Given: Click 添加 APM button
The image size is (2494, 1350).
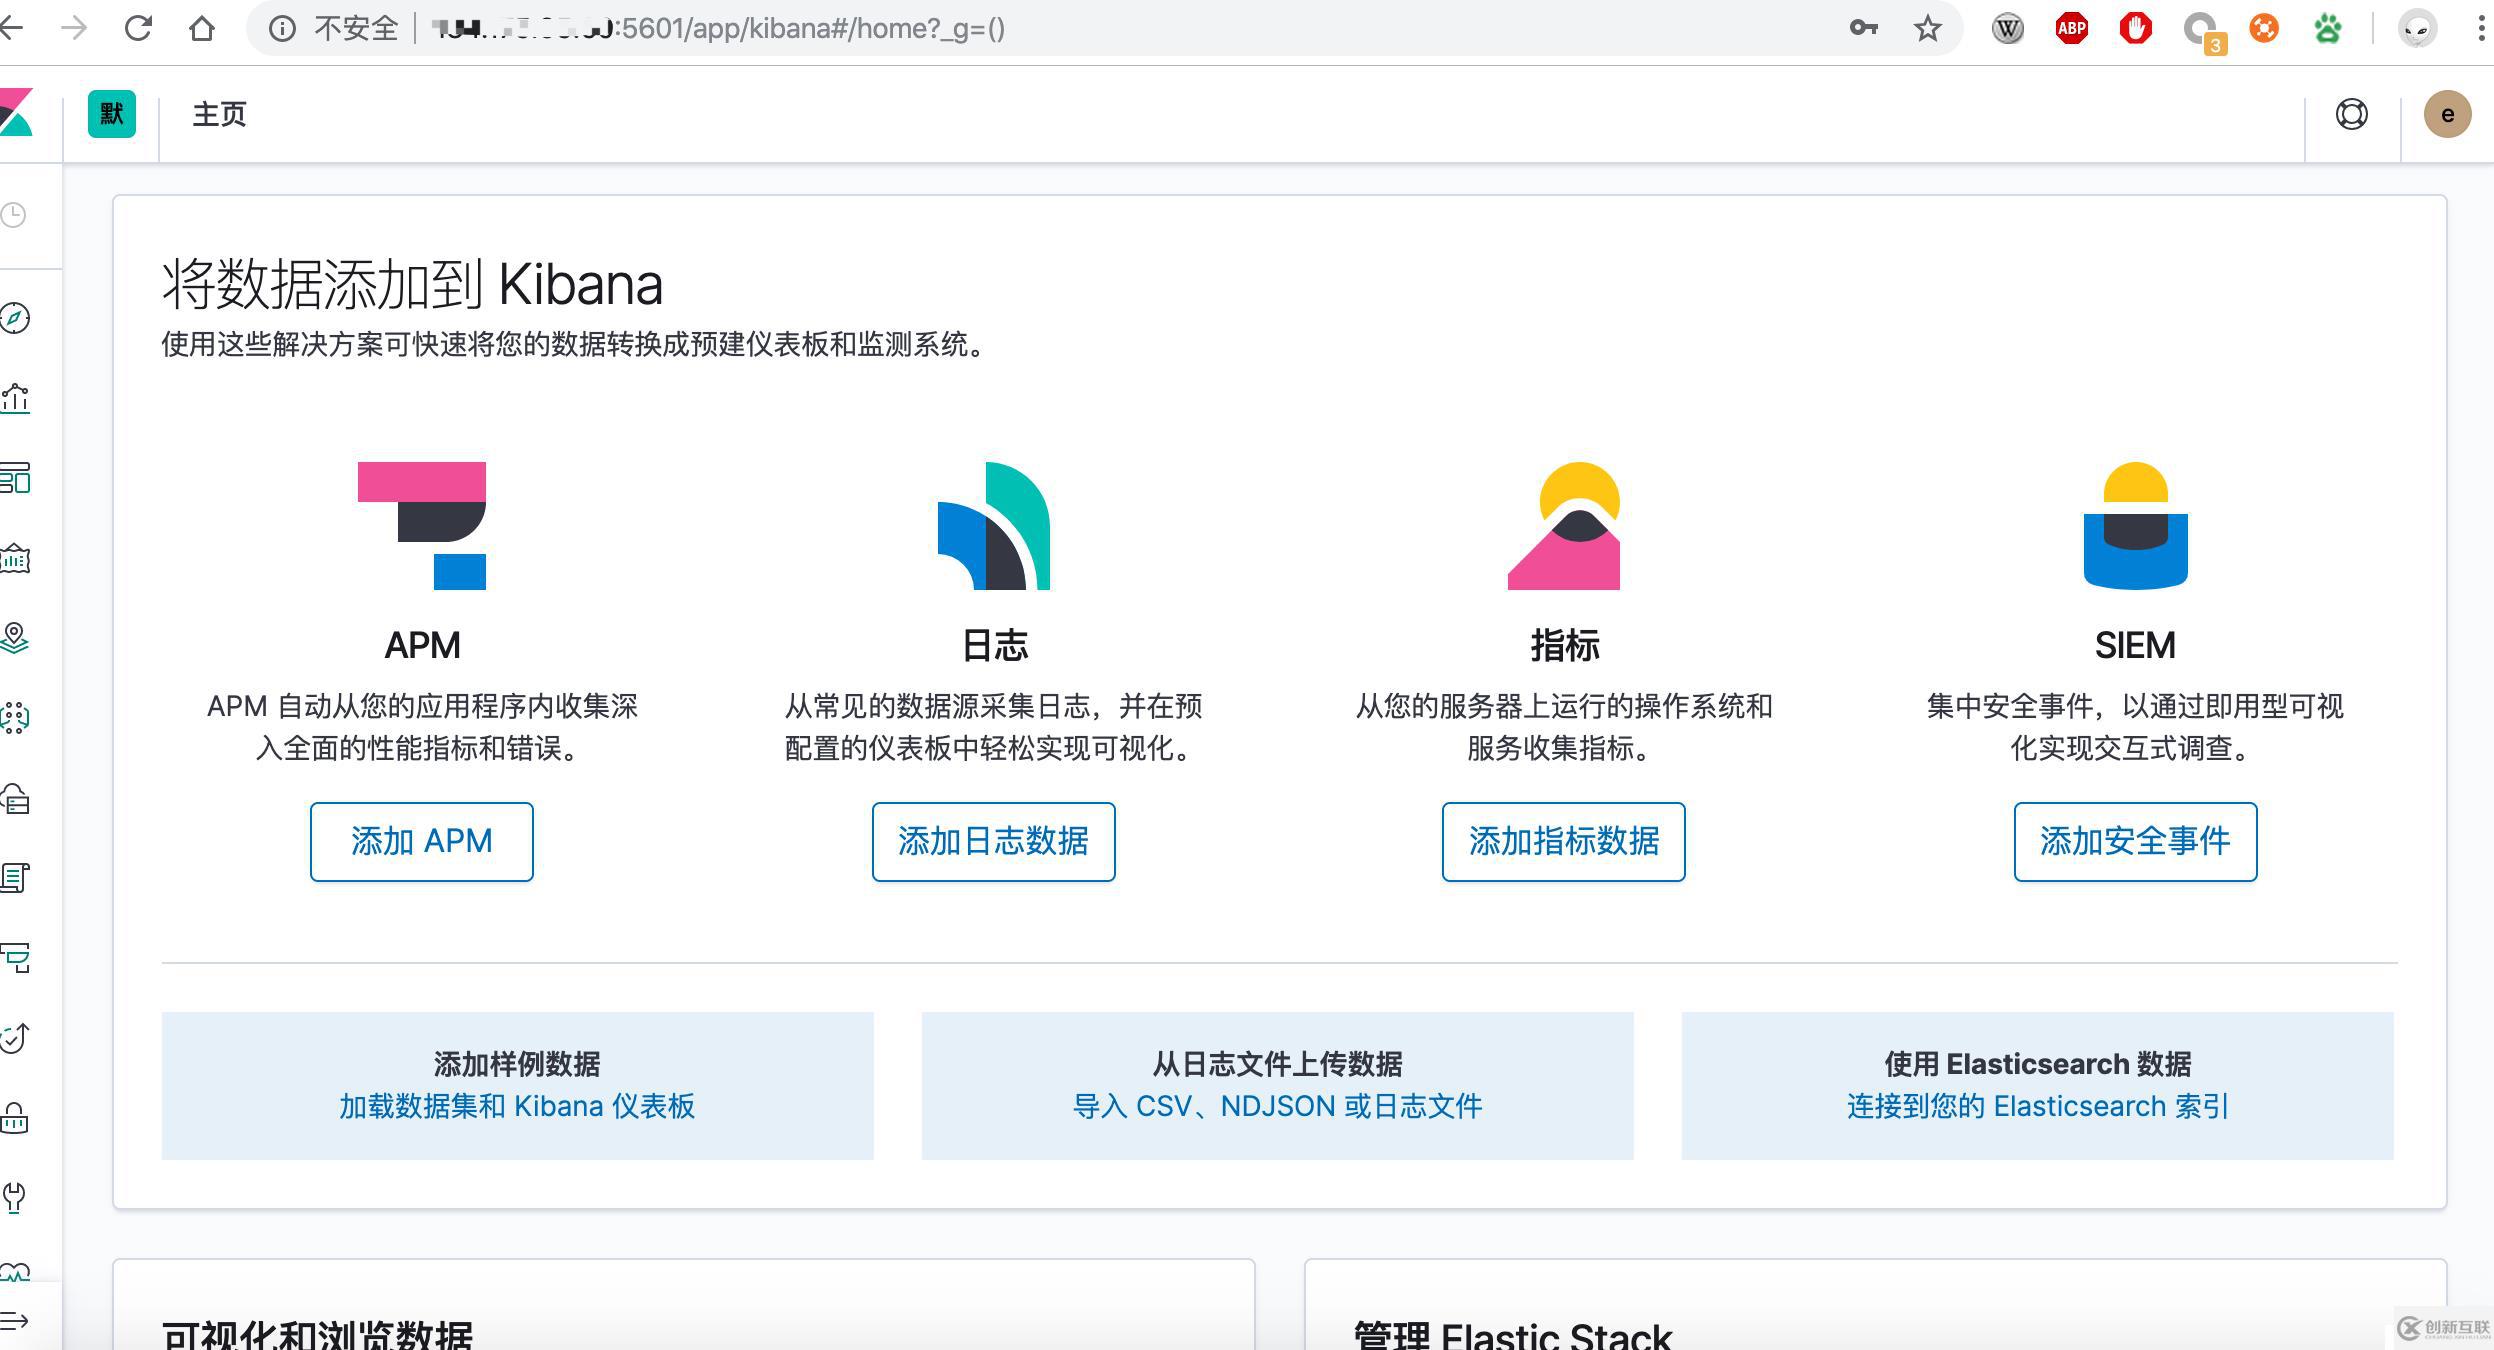Looking at the screenshot, I should [x=419, y=840].
